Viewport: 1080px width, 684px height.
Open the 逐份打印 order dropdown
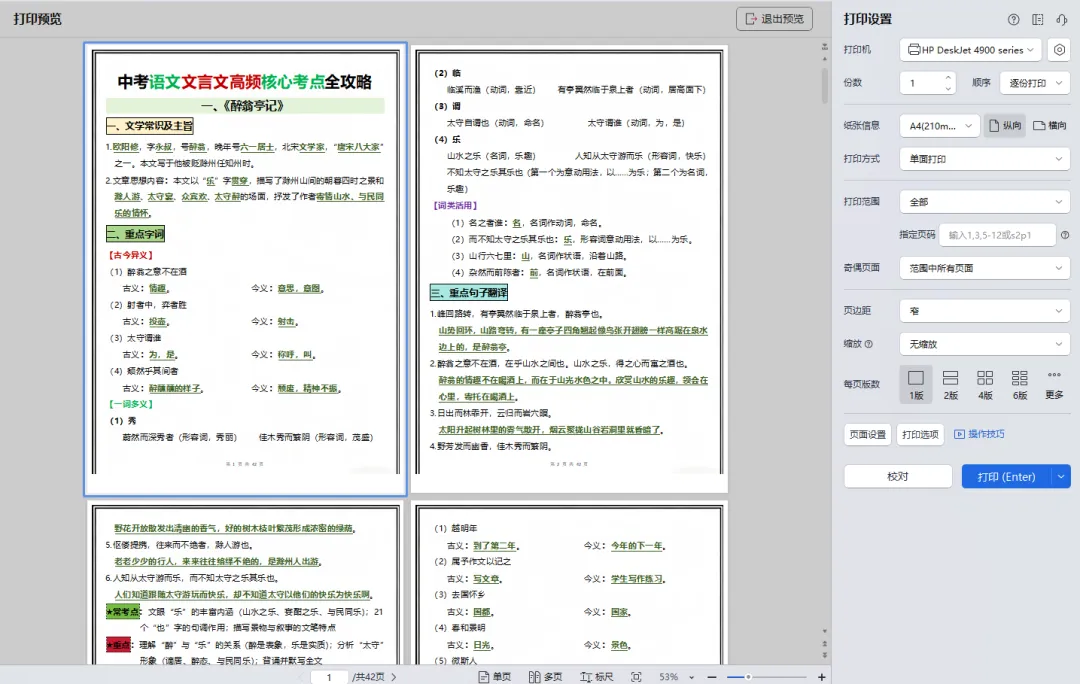tap(1035, 83)
